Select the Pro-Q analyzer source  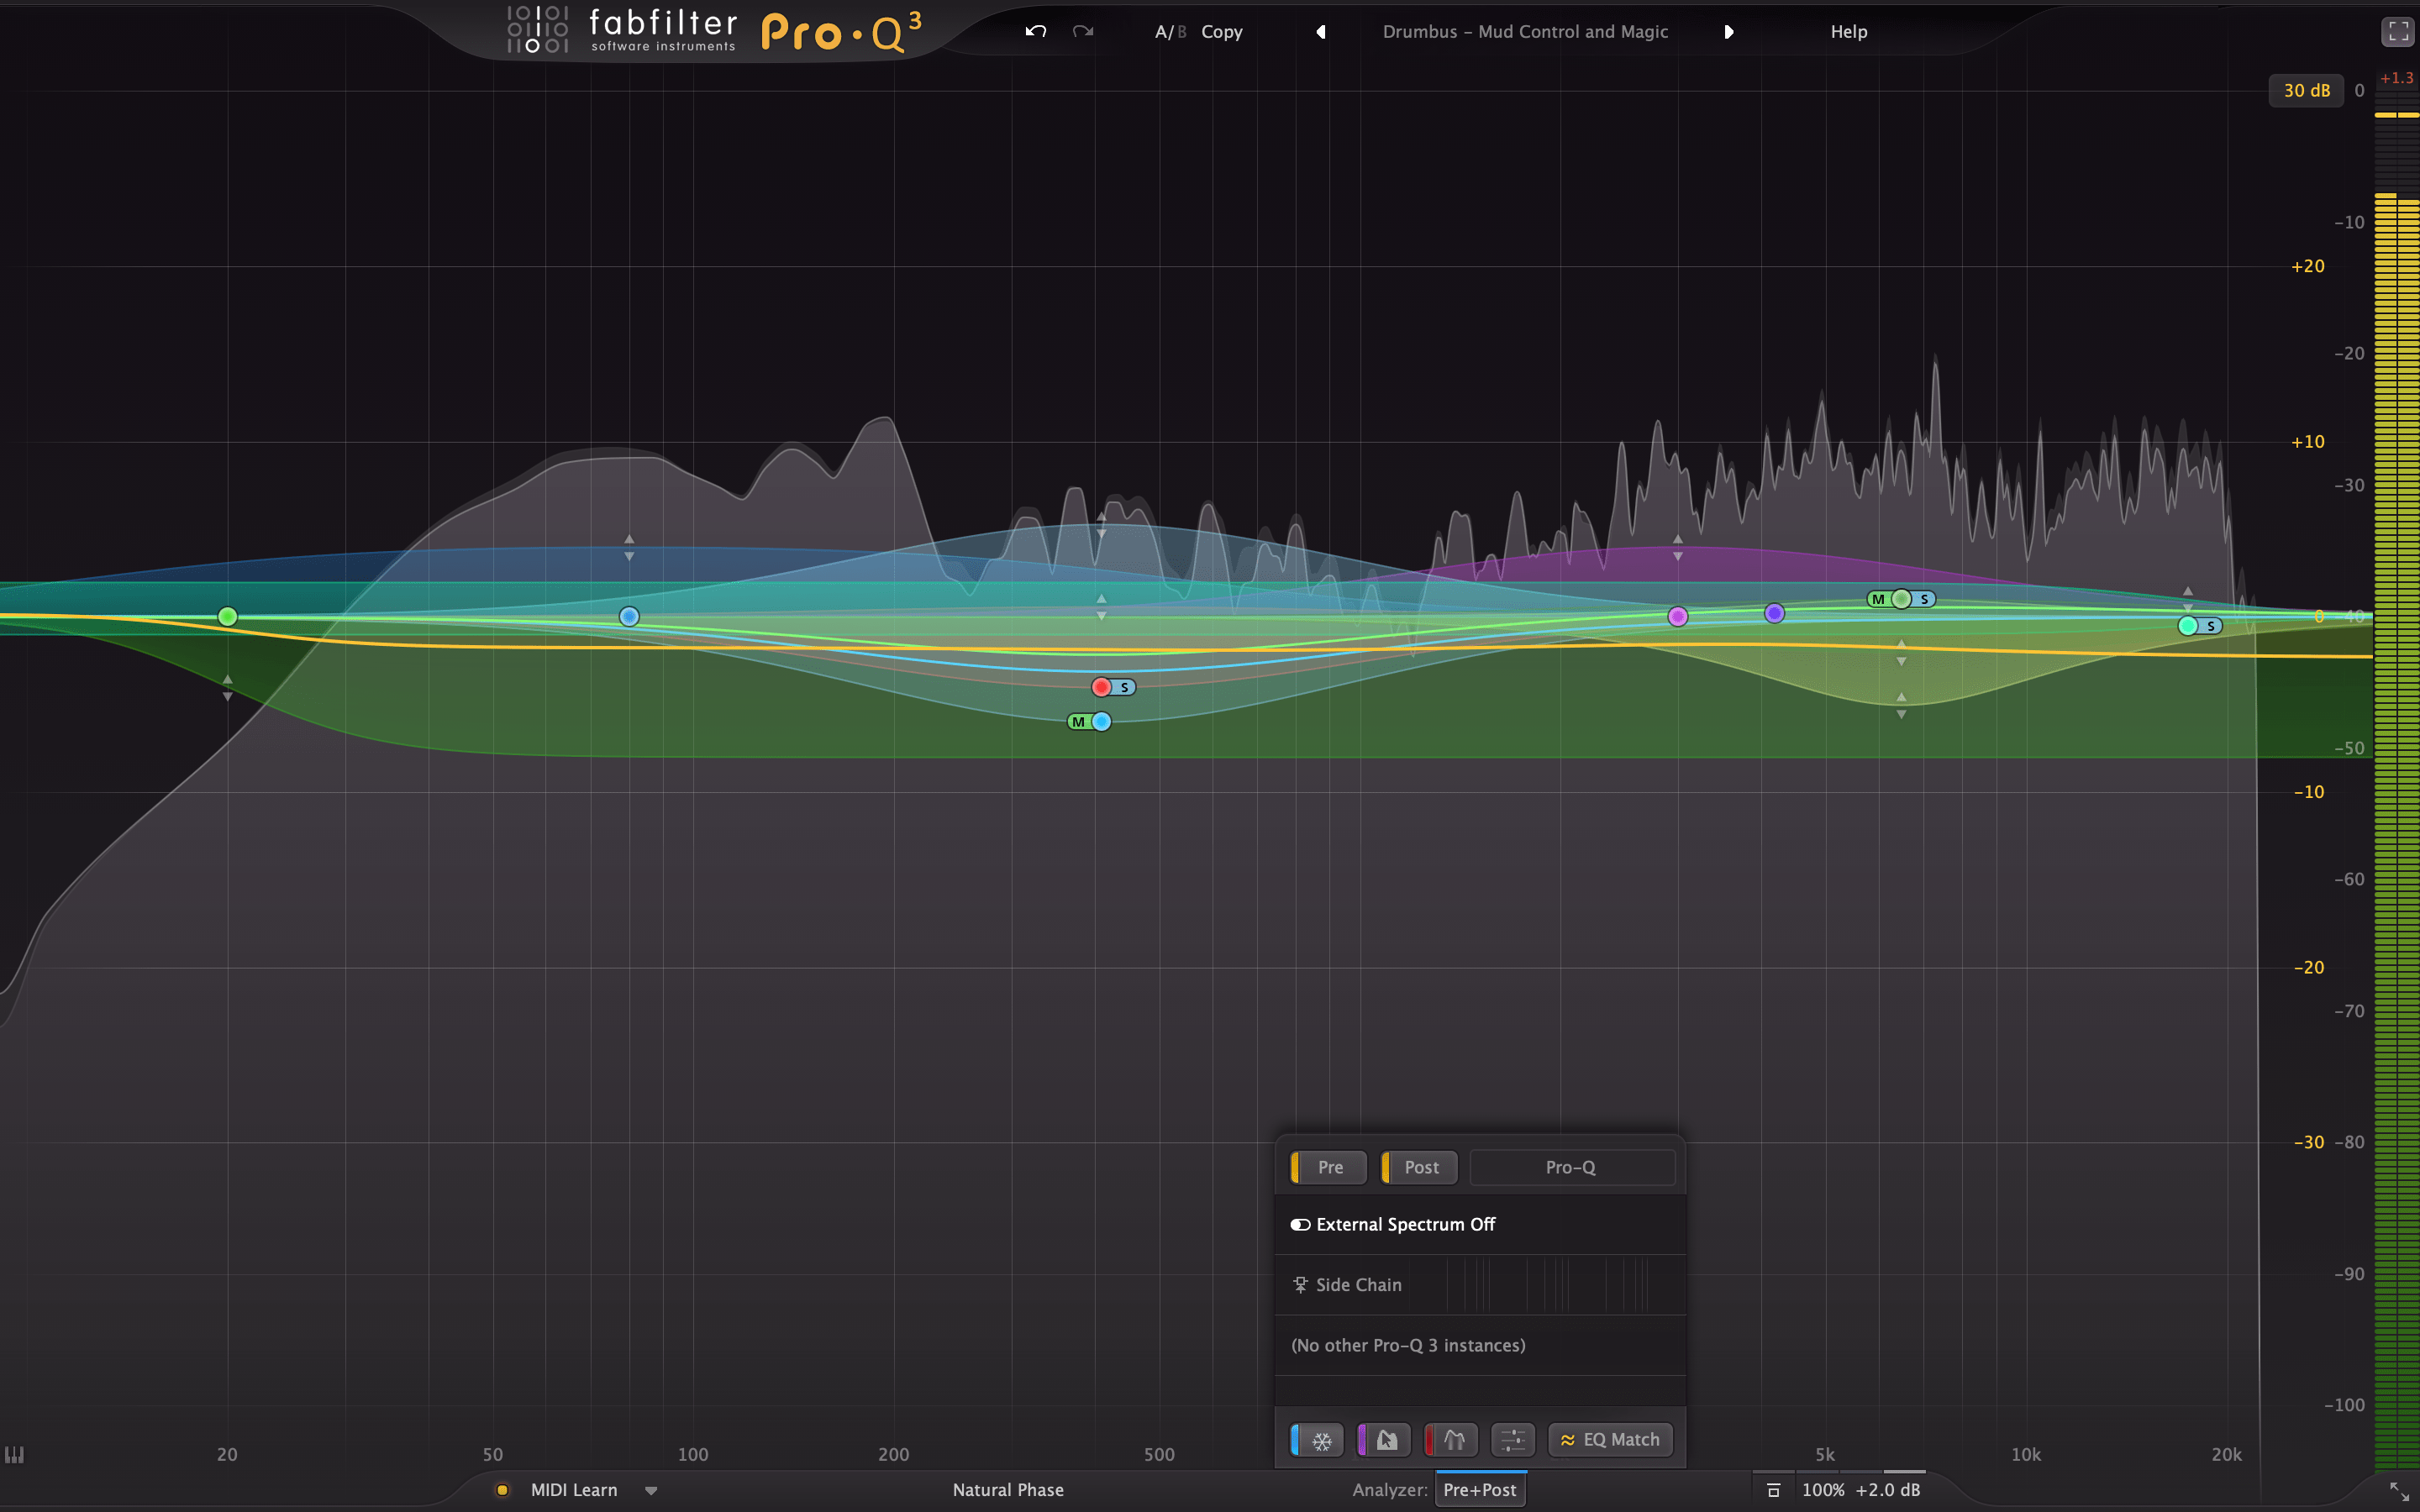tap(1572, 1167)
